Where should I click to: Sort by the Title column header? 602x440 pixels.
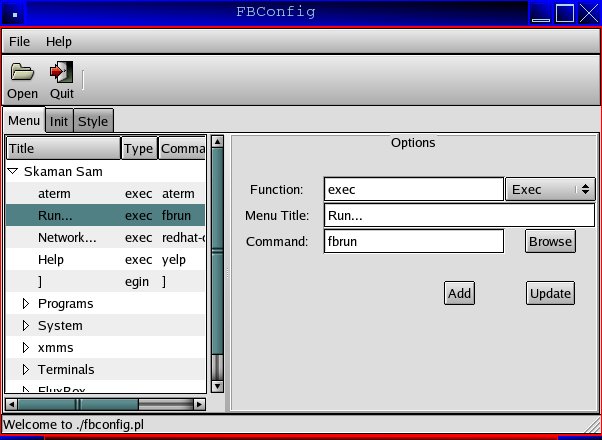63,148
